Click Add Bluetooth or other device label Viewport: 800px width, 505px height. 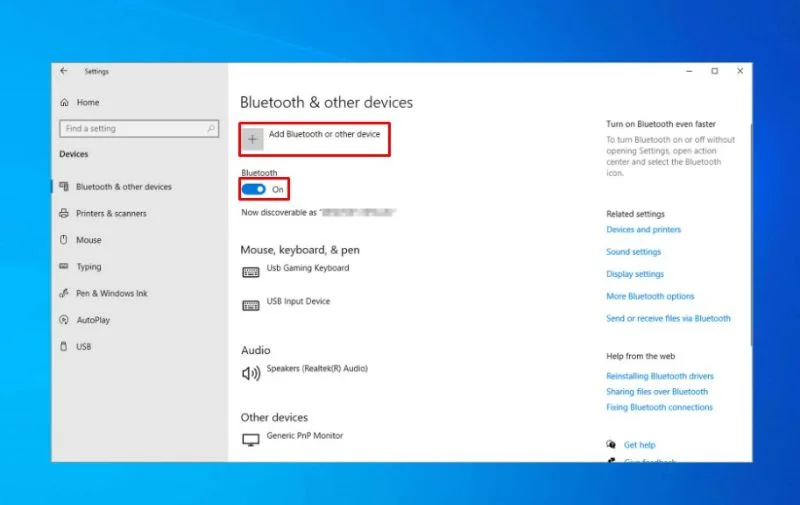point(324,134)
